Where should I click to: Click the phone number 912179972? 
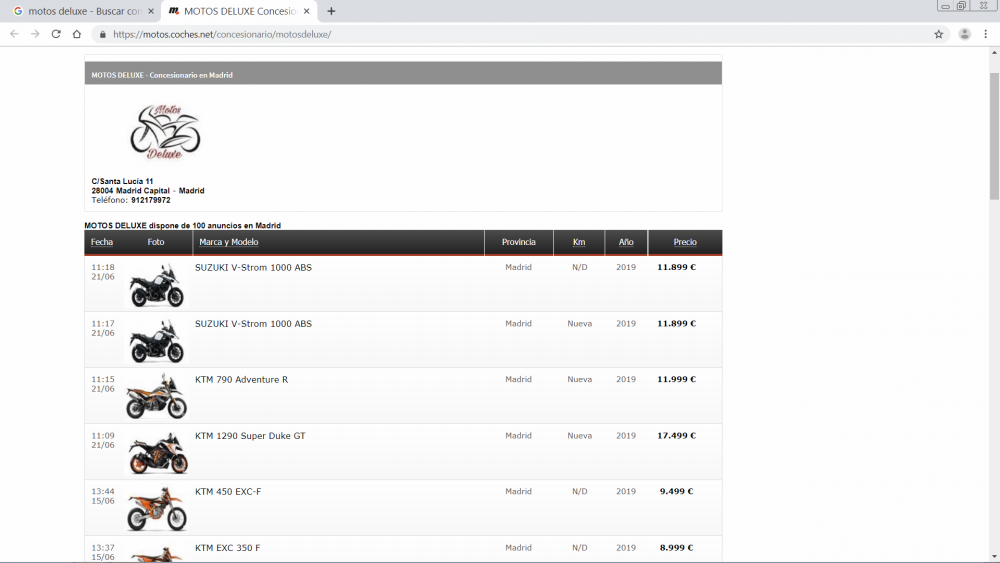pos(151,200)
